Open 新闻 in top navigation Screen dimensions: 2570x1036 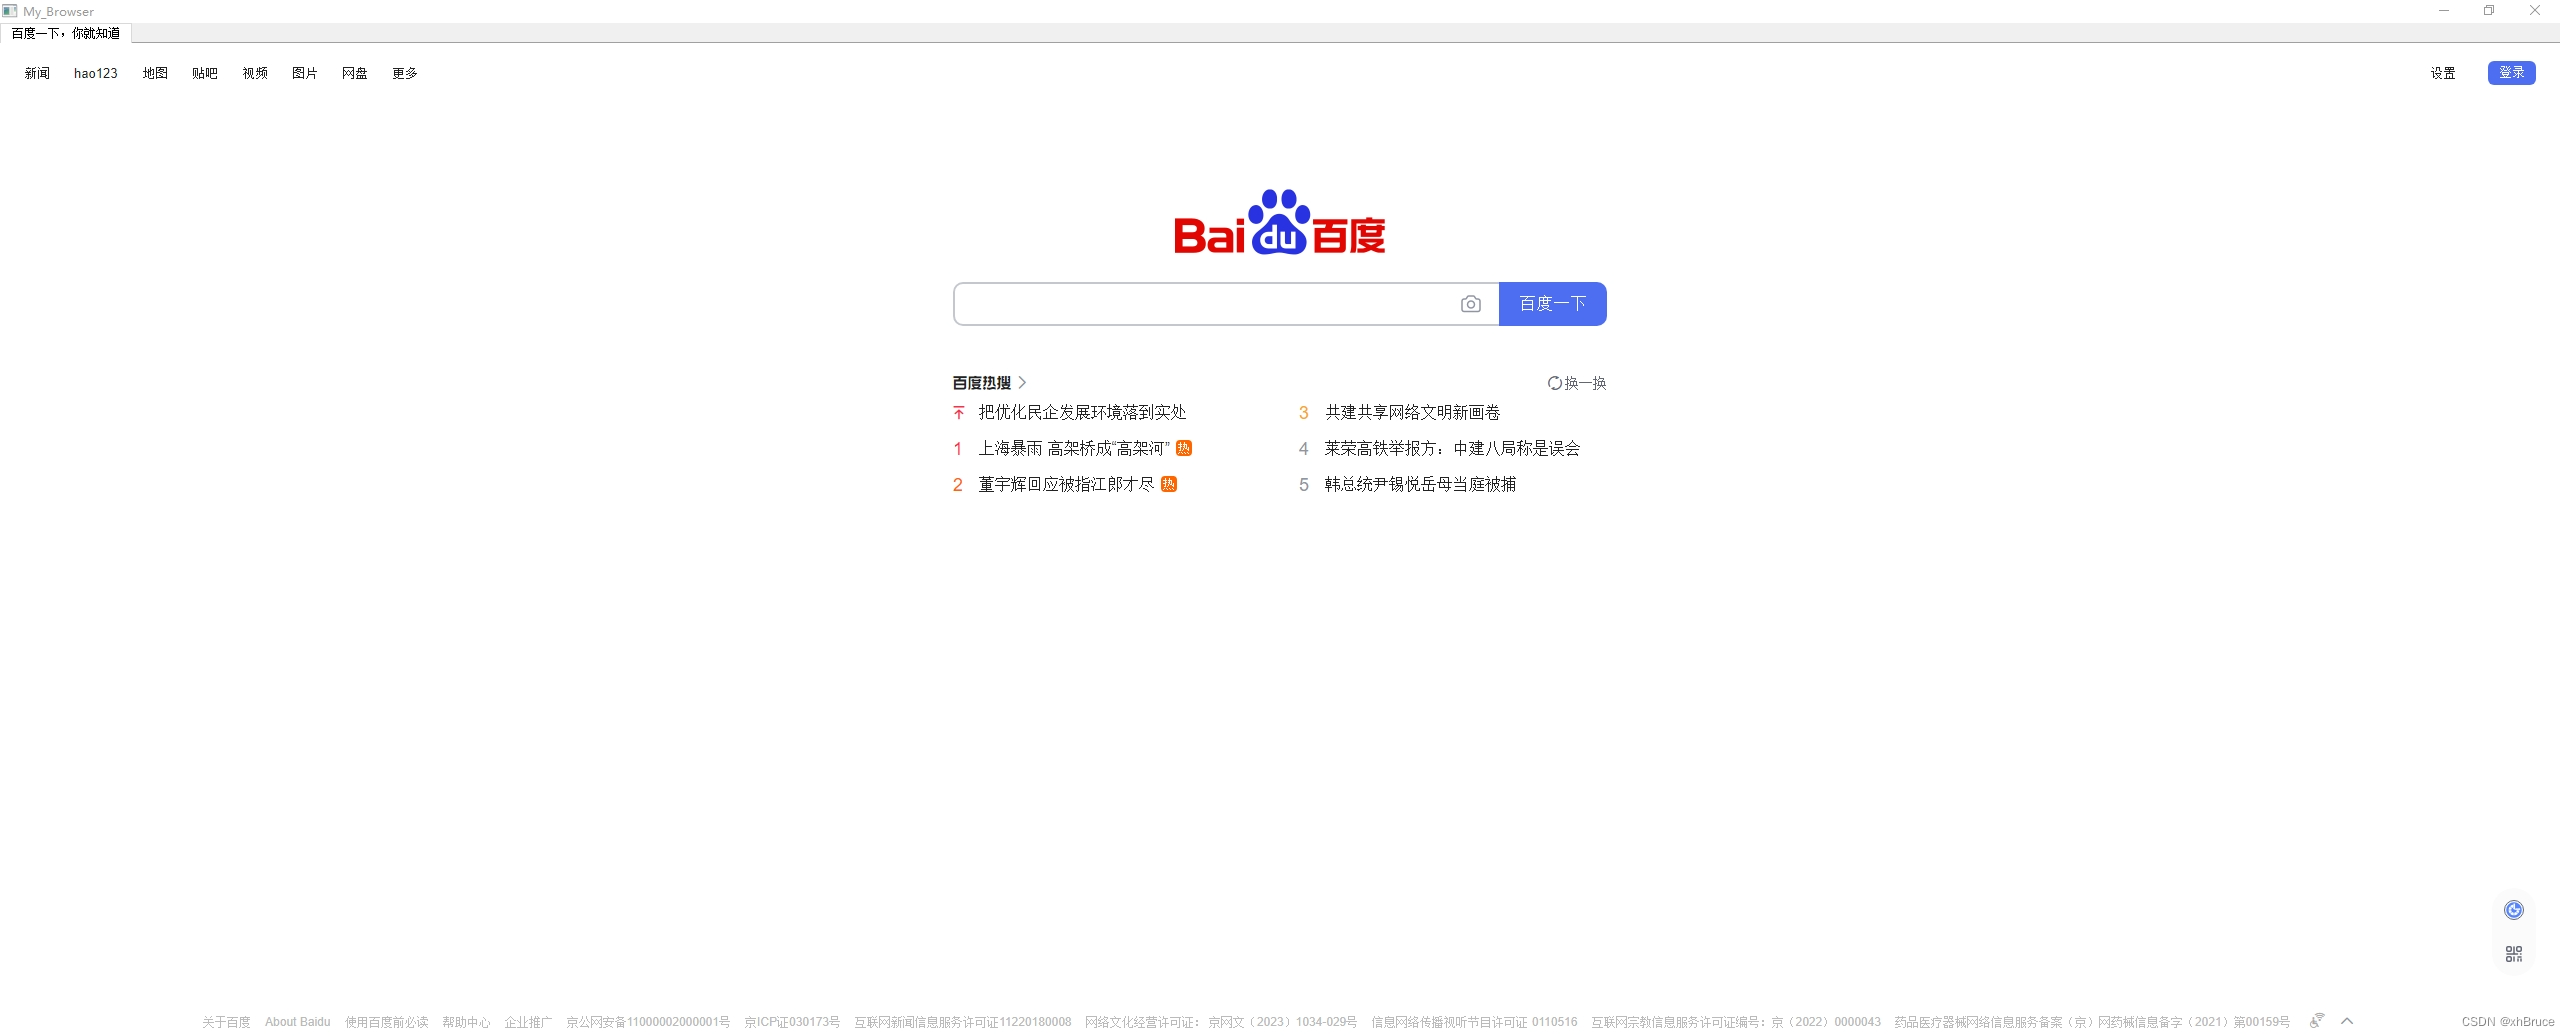37,74
